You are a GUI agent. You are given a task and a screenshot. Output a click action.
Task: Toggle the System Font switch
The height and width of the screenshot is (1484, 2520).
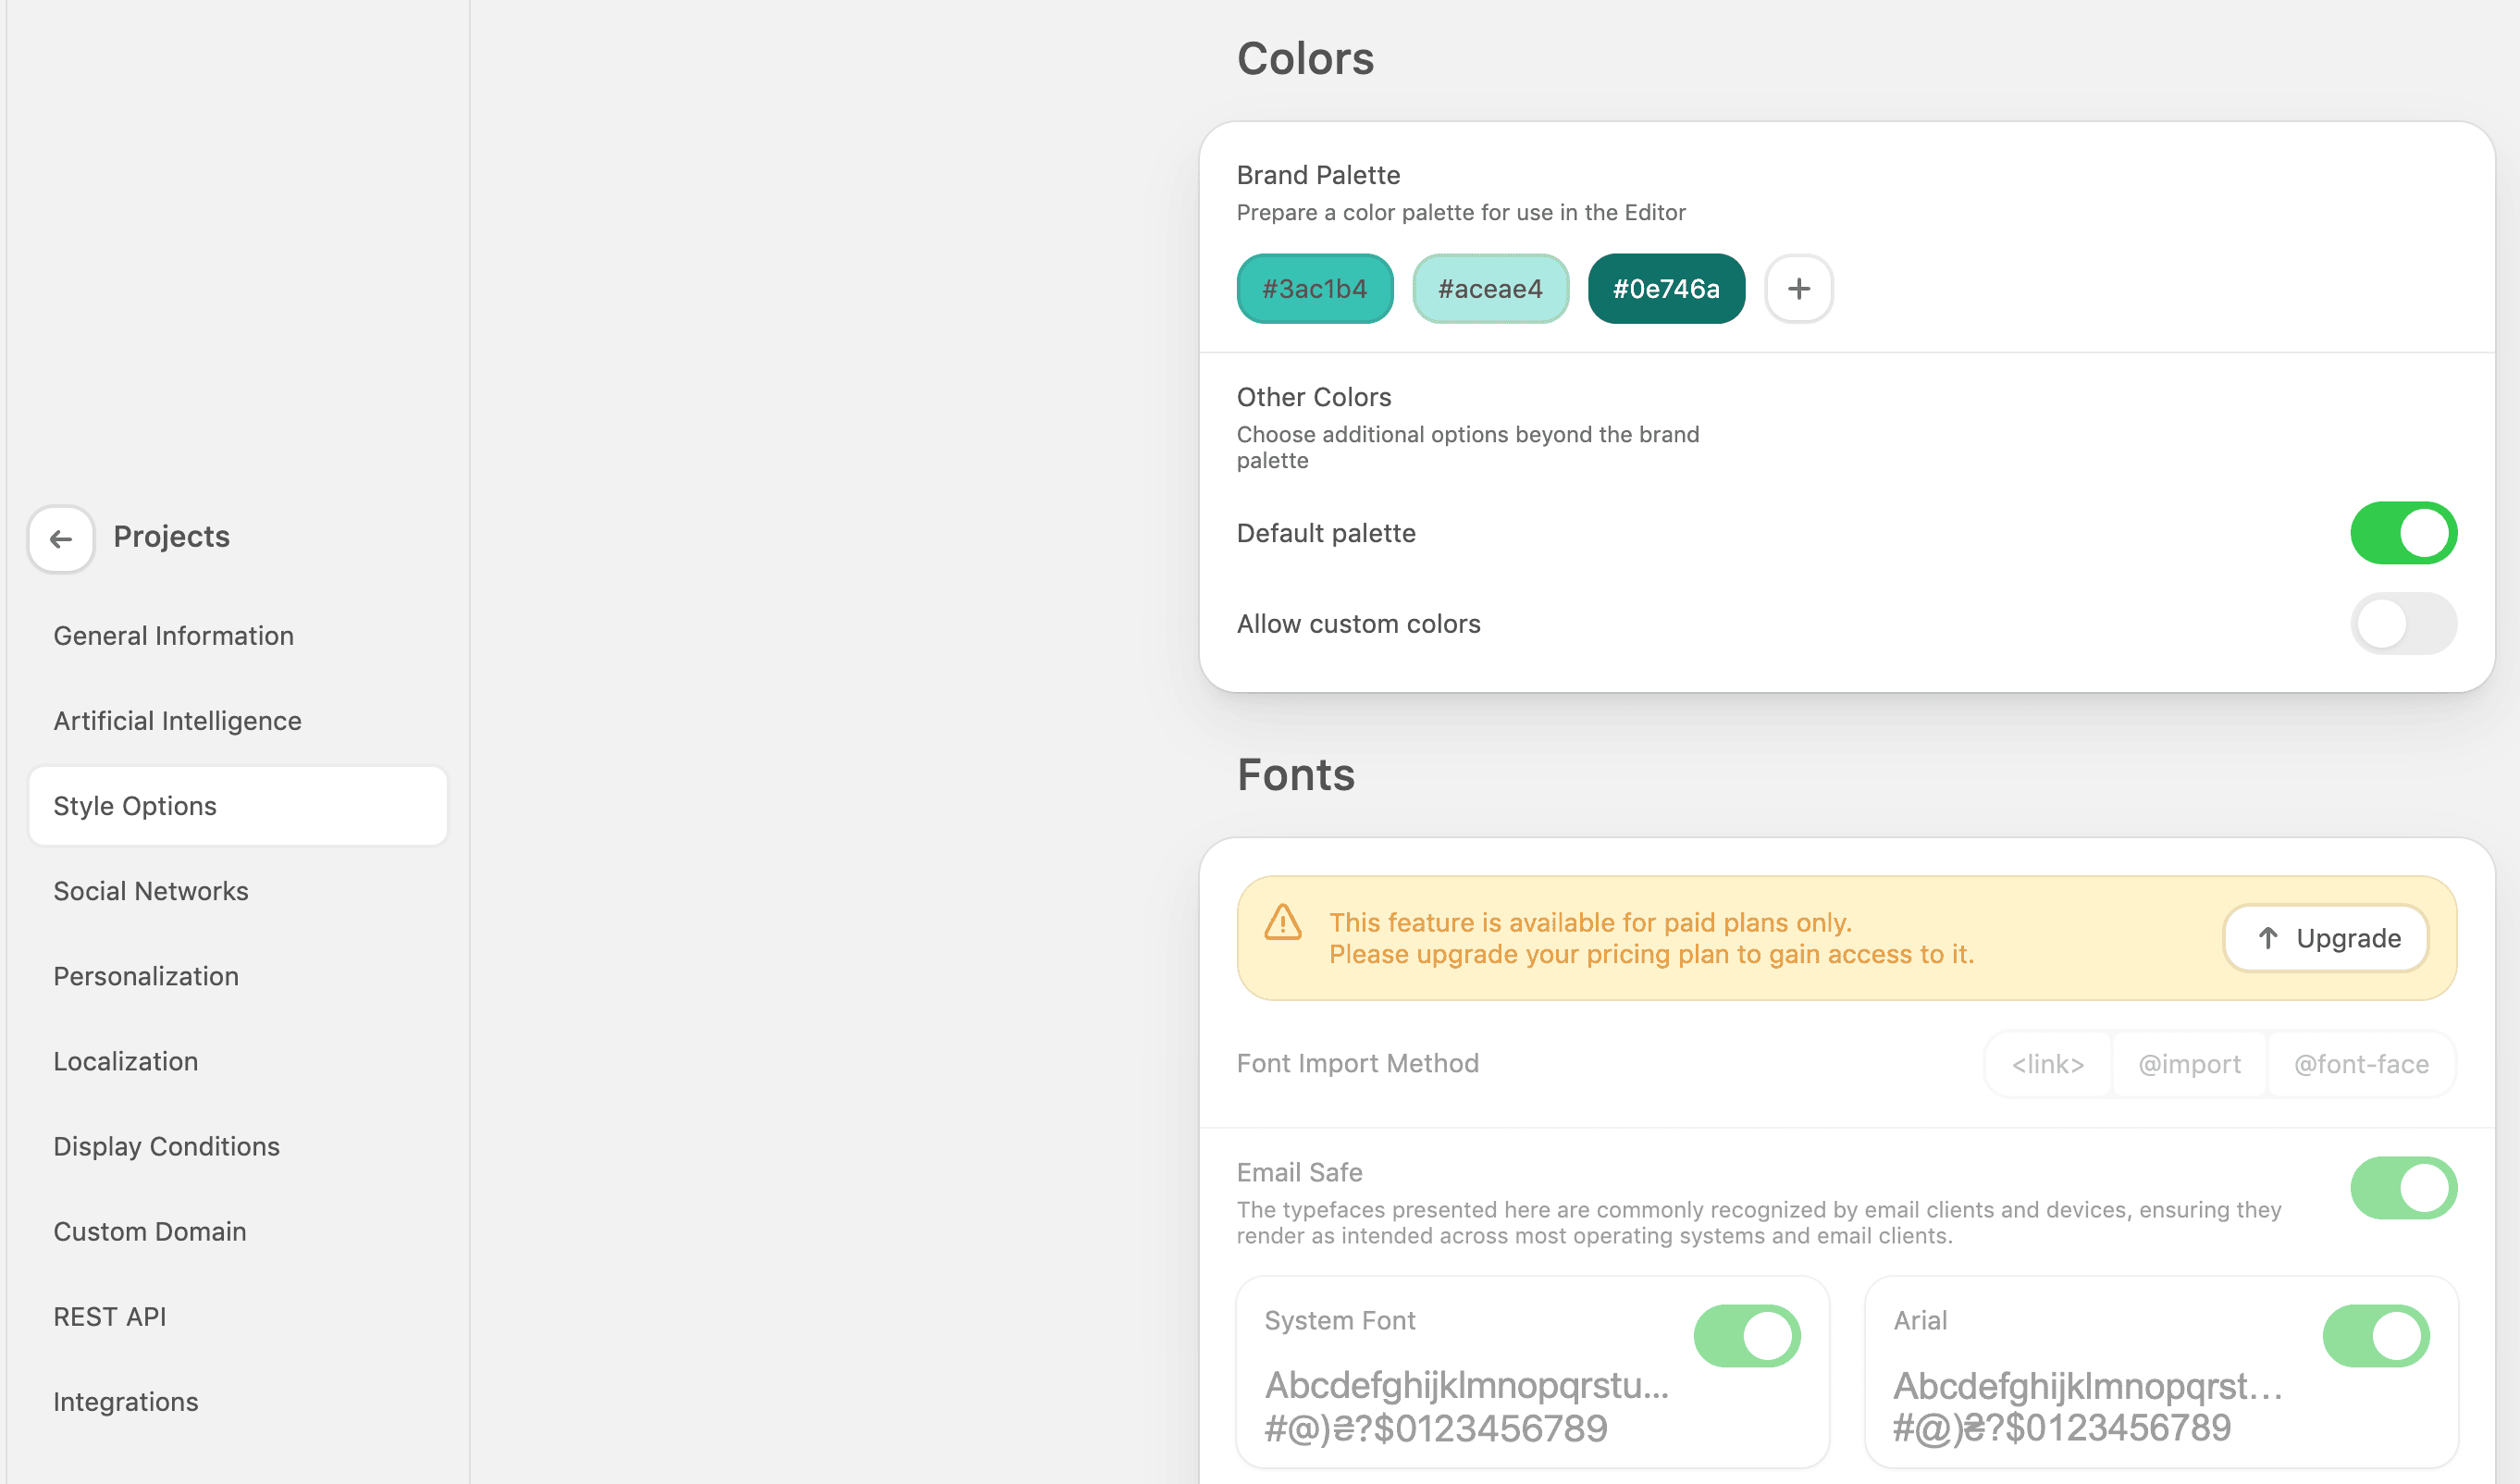[1746, 1336]
